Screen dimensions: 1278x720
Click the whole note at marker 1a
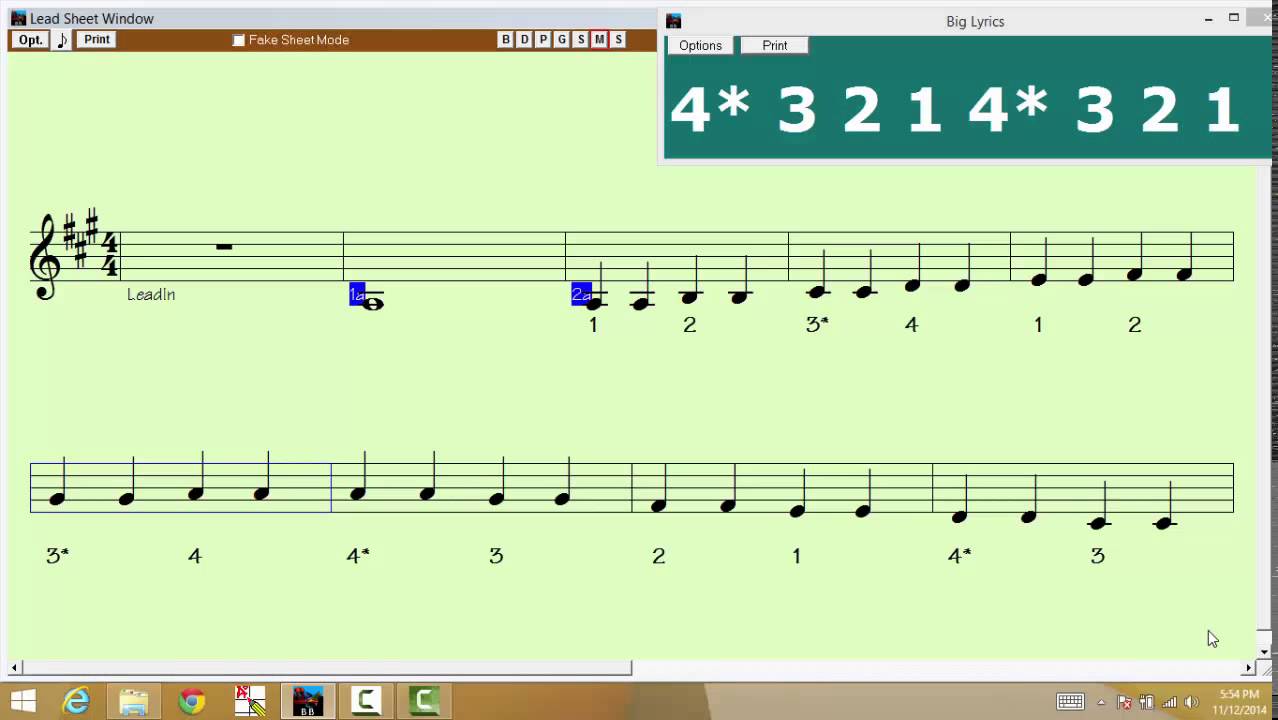click(x=373, y=303)
